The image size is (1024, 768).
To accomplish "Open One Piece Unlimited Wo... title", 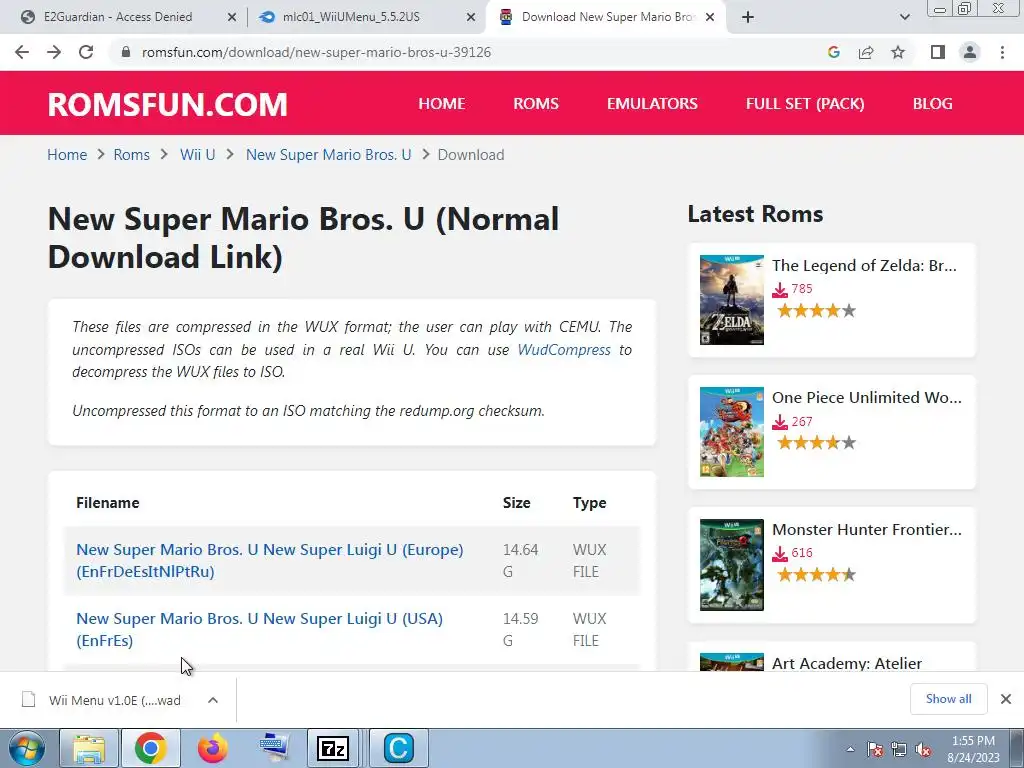I will 867,397.
